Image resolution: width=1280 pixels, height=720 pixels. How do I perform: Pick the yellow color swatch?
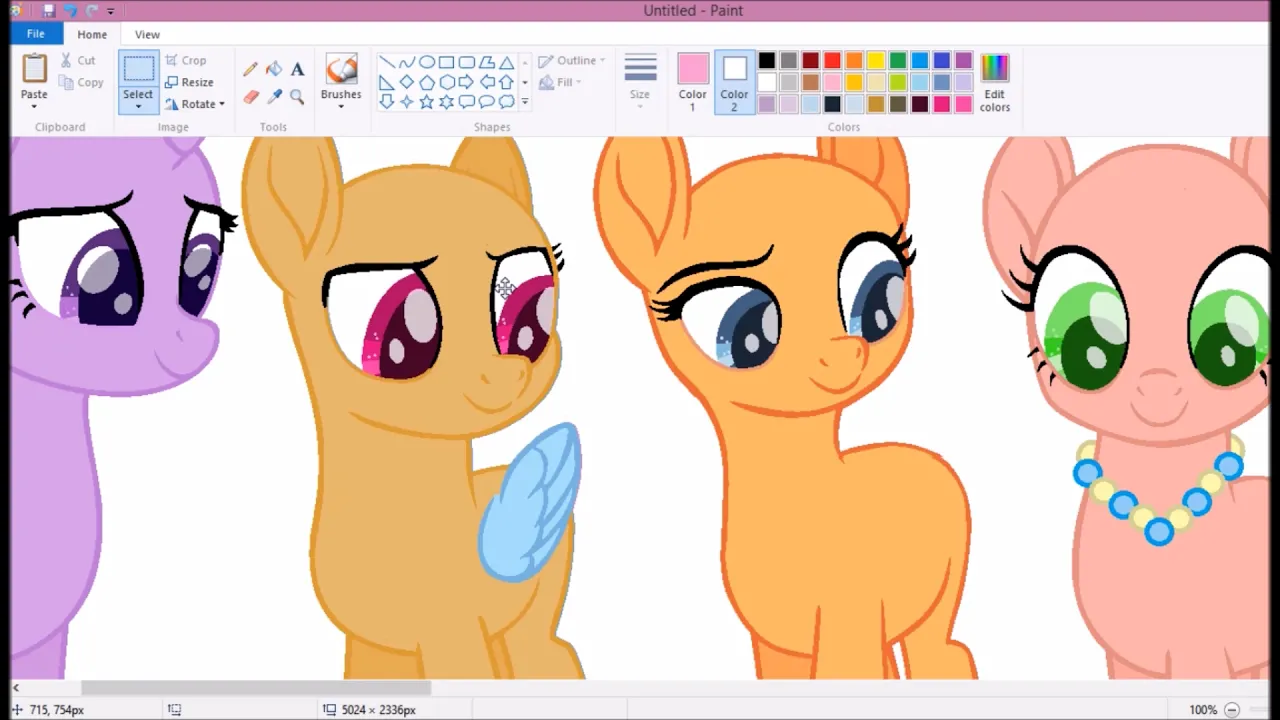coord(876,61)
